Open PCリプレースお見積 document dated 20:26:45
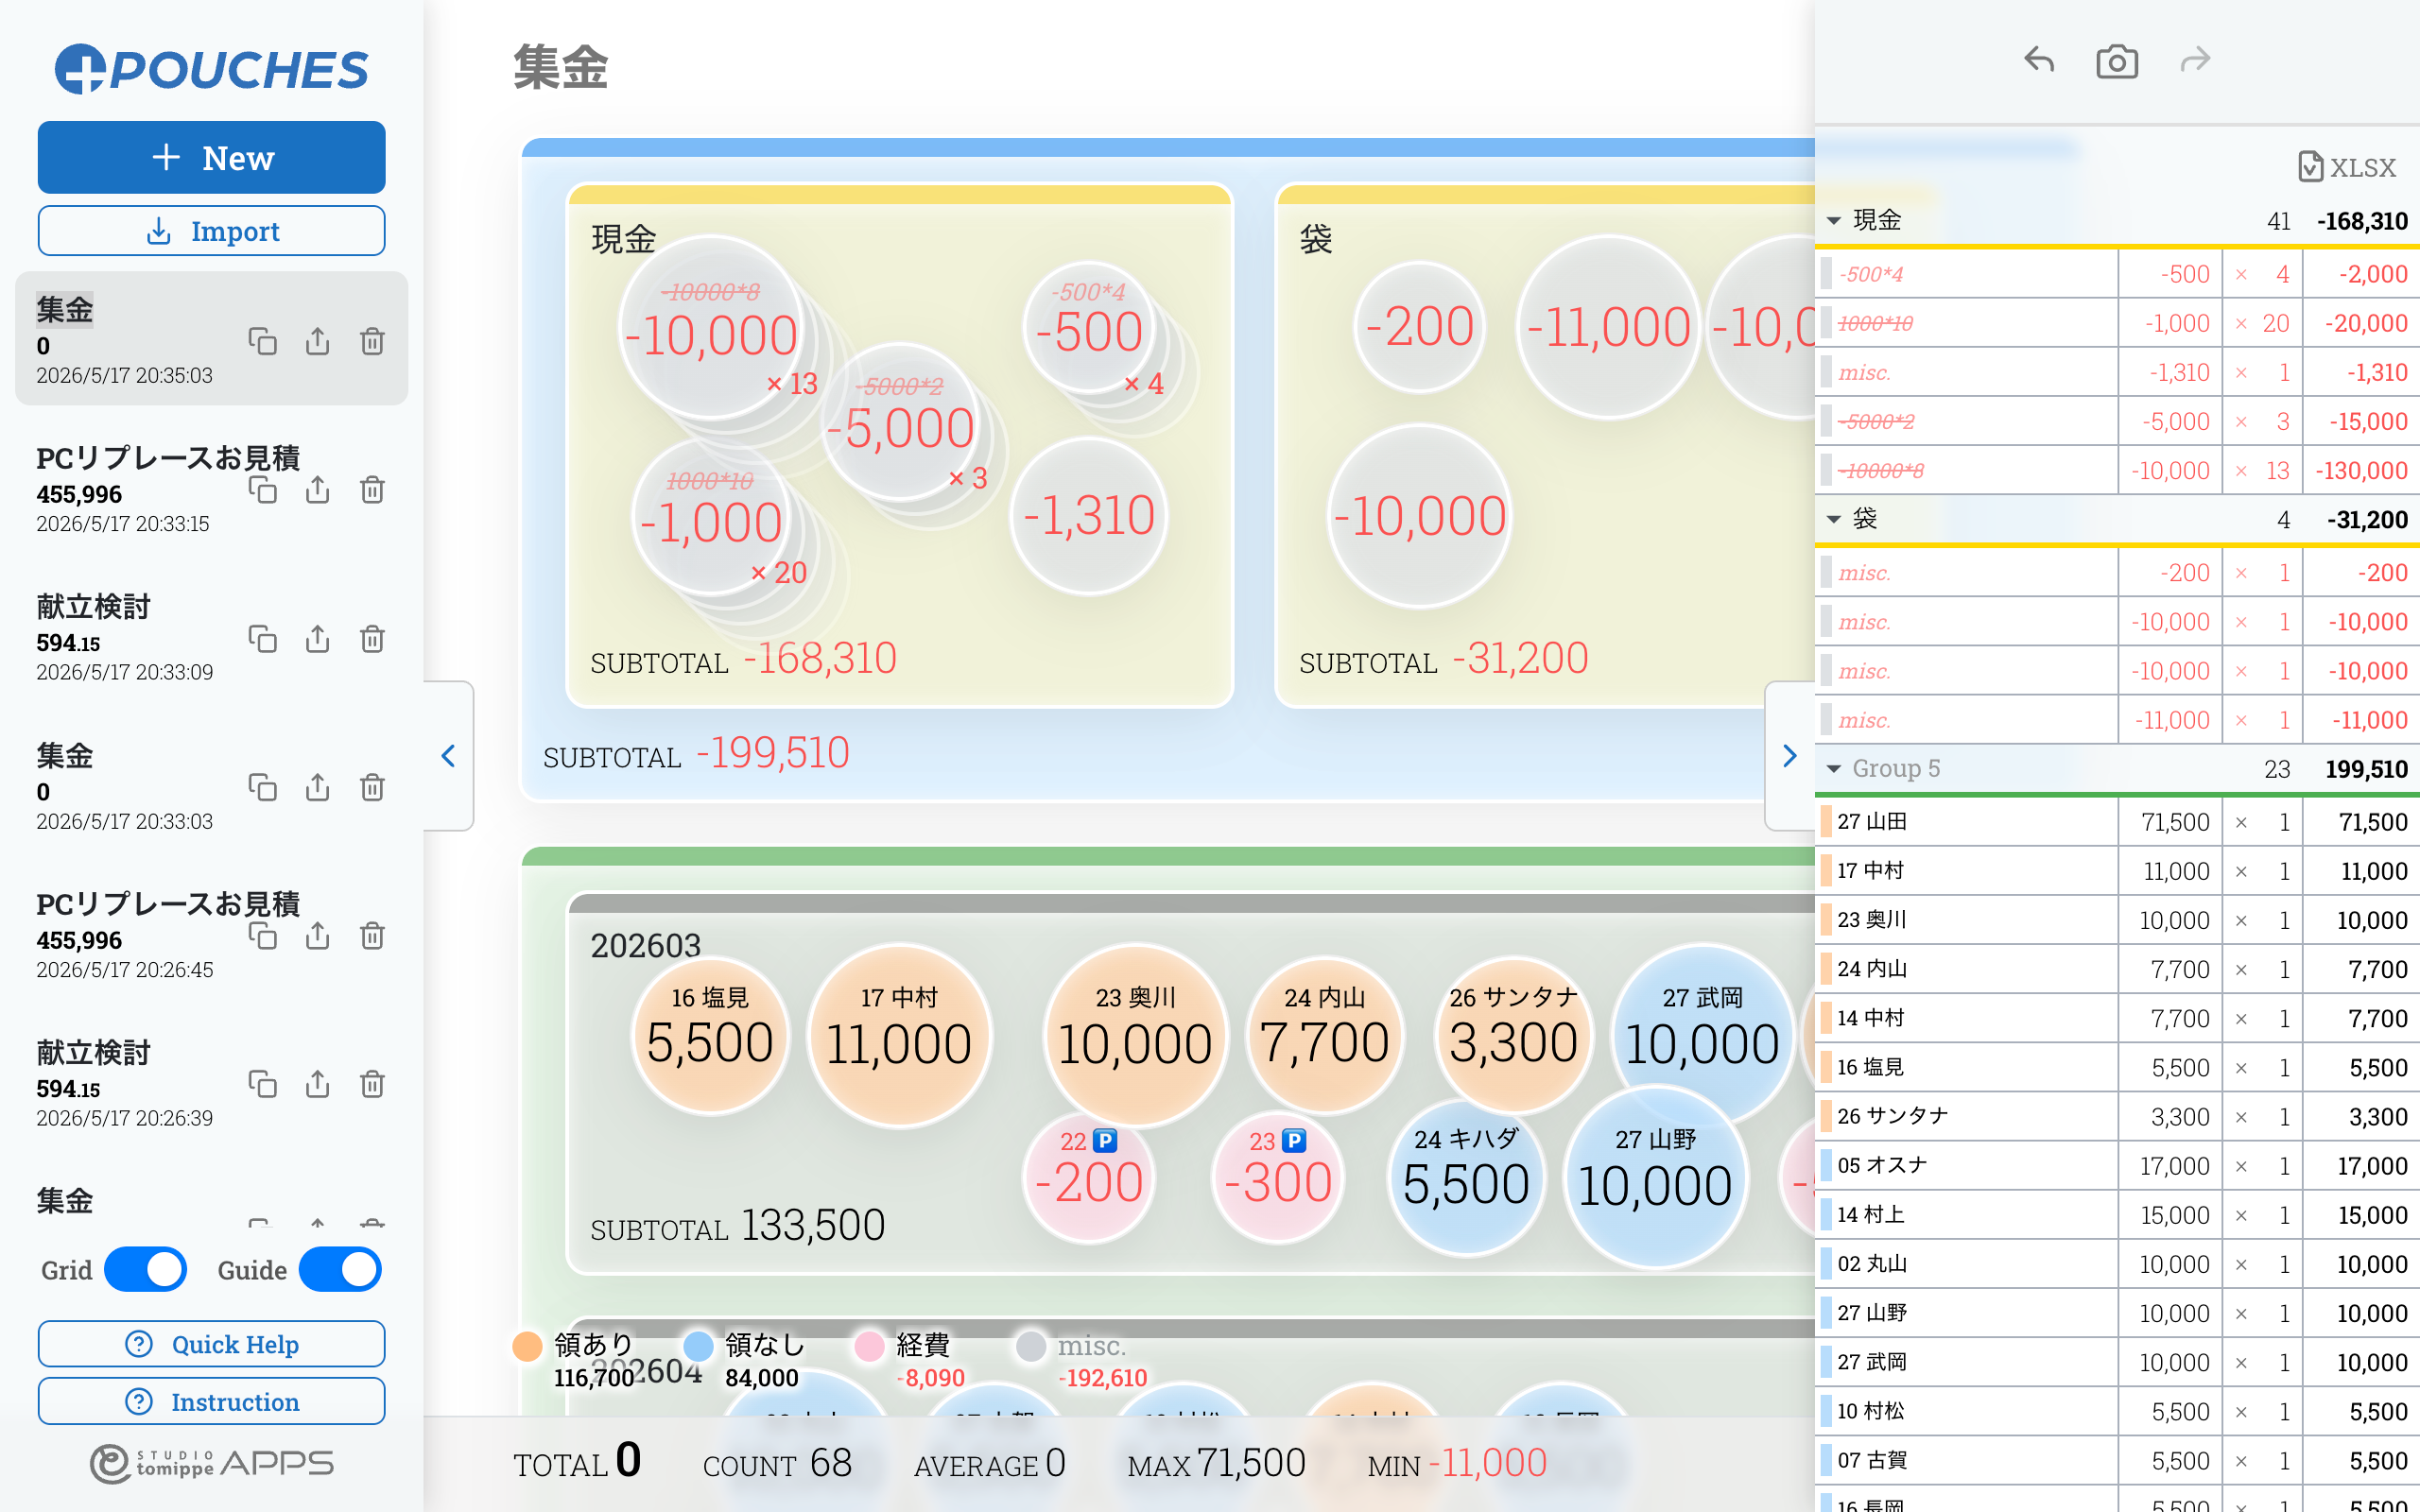 pyautogui.click(x=211, y=934)
